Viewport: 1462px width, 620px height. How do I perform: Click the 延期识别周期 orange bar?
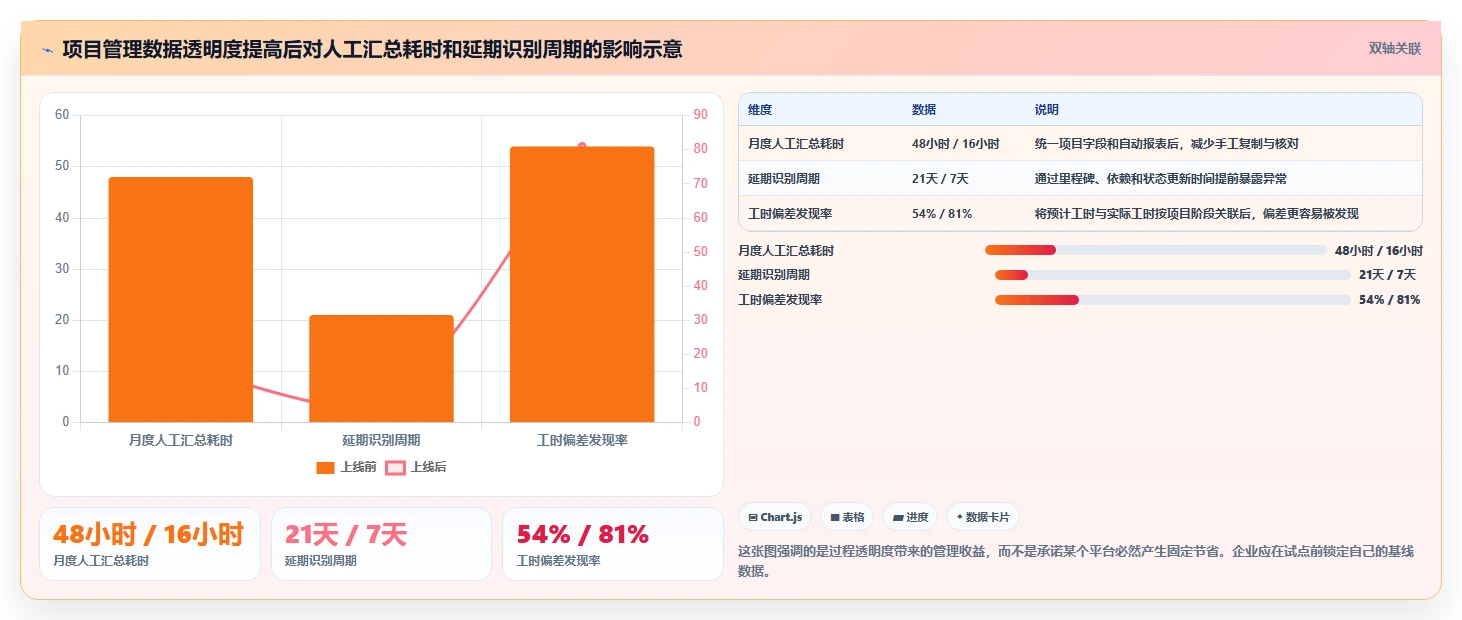point(381,368)
